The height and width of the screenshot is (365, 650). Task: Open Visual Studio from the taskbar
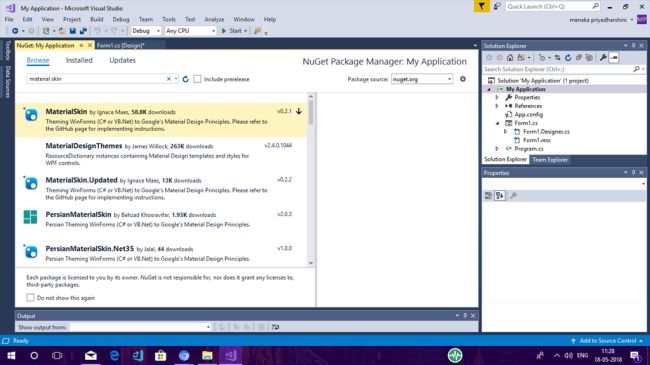point(231,355)
